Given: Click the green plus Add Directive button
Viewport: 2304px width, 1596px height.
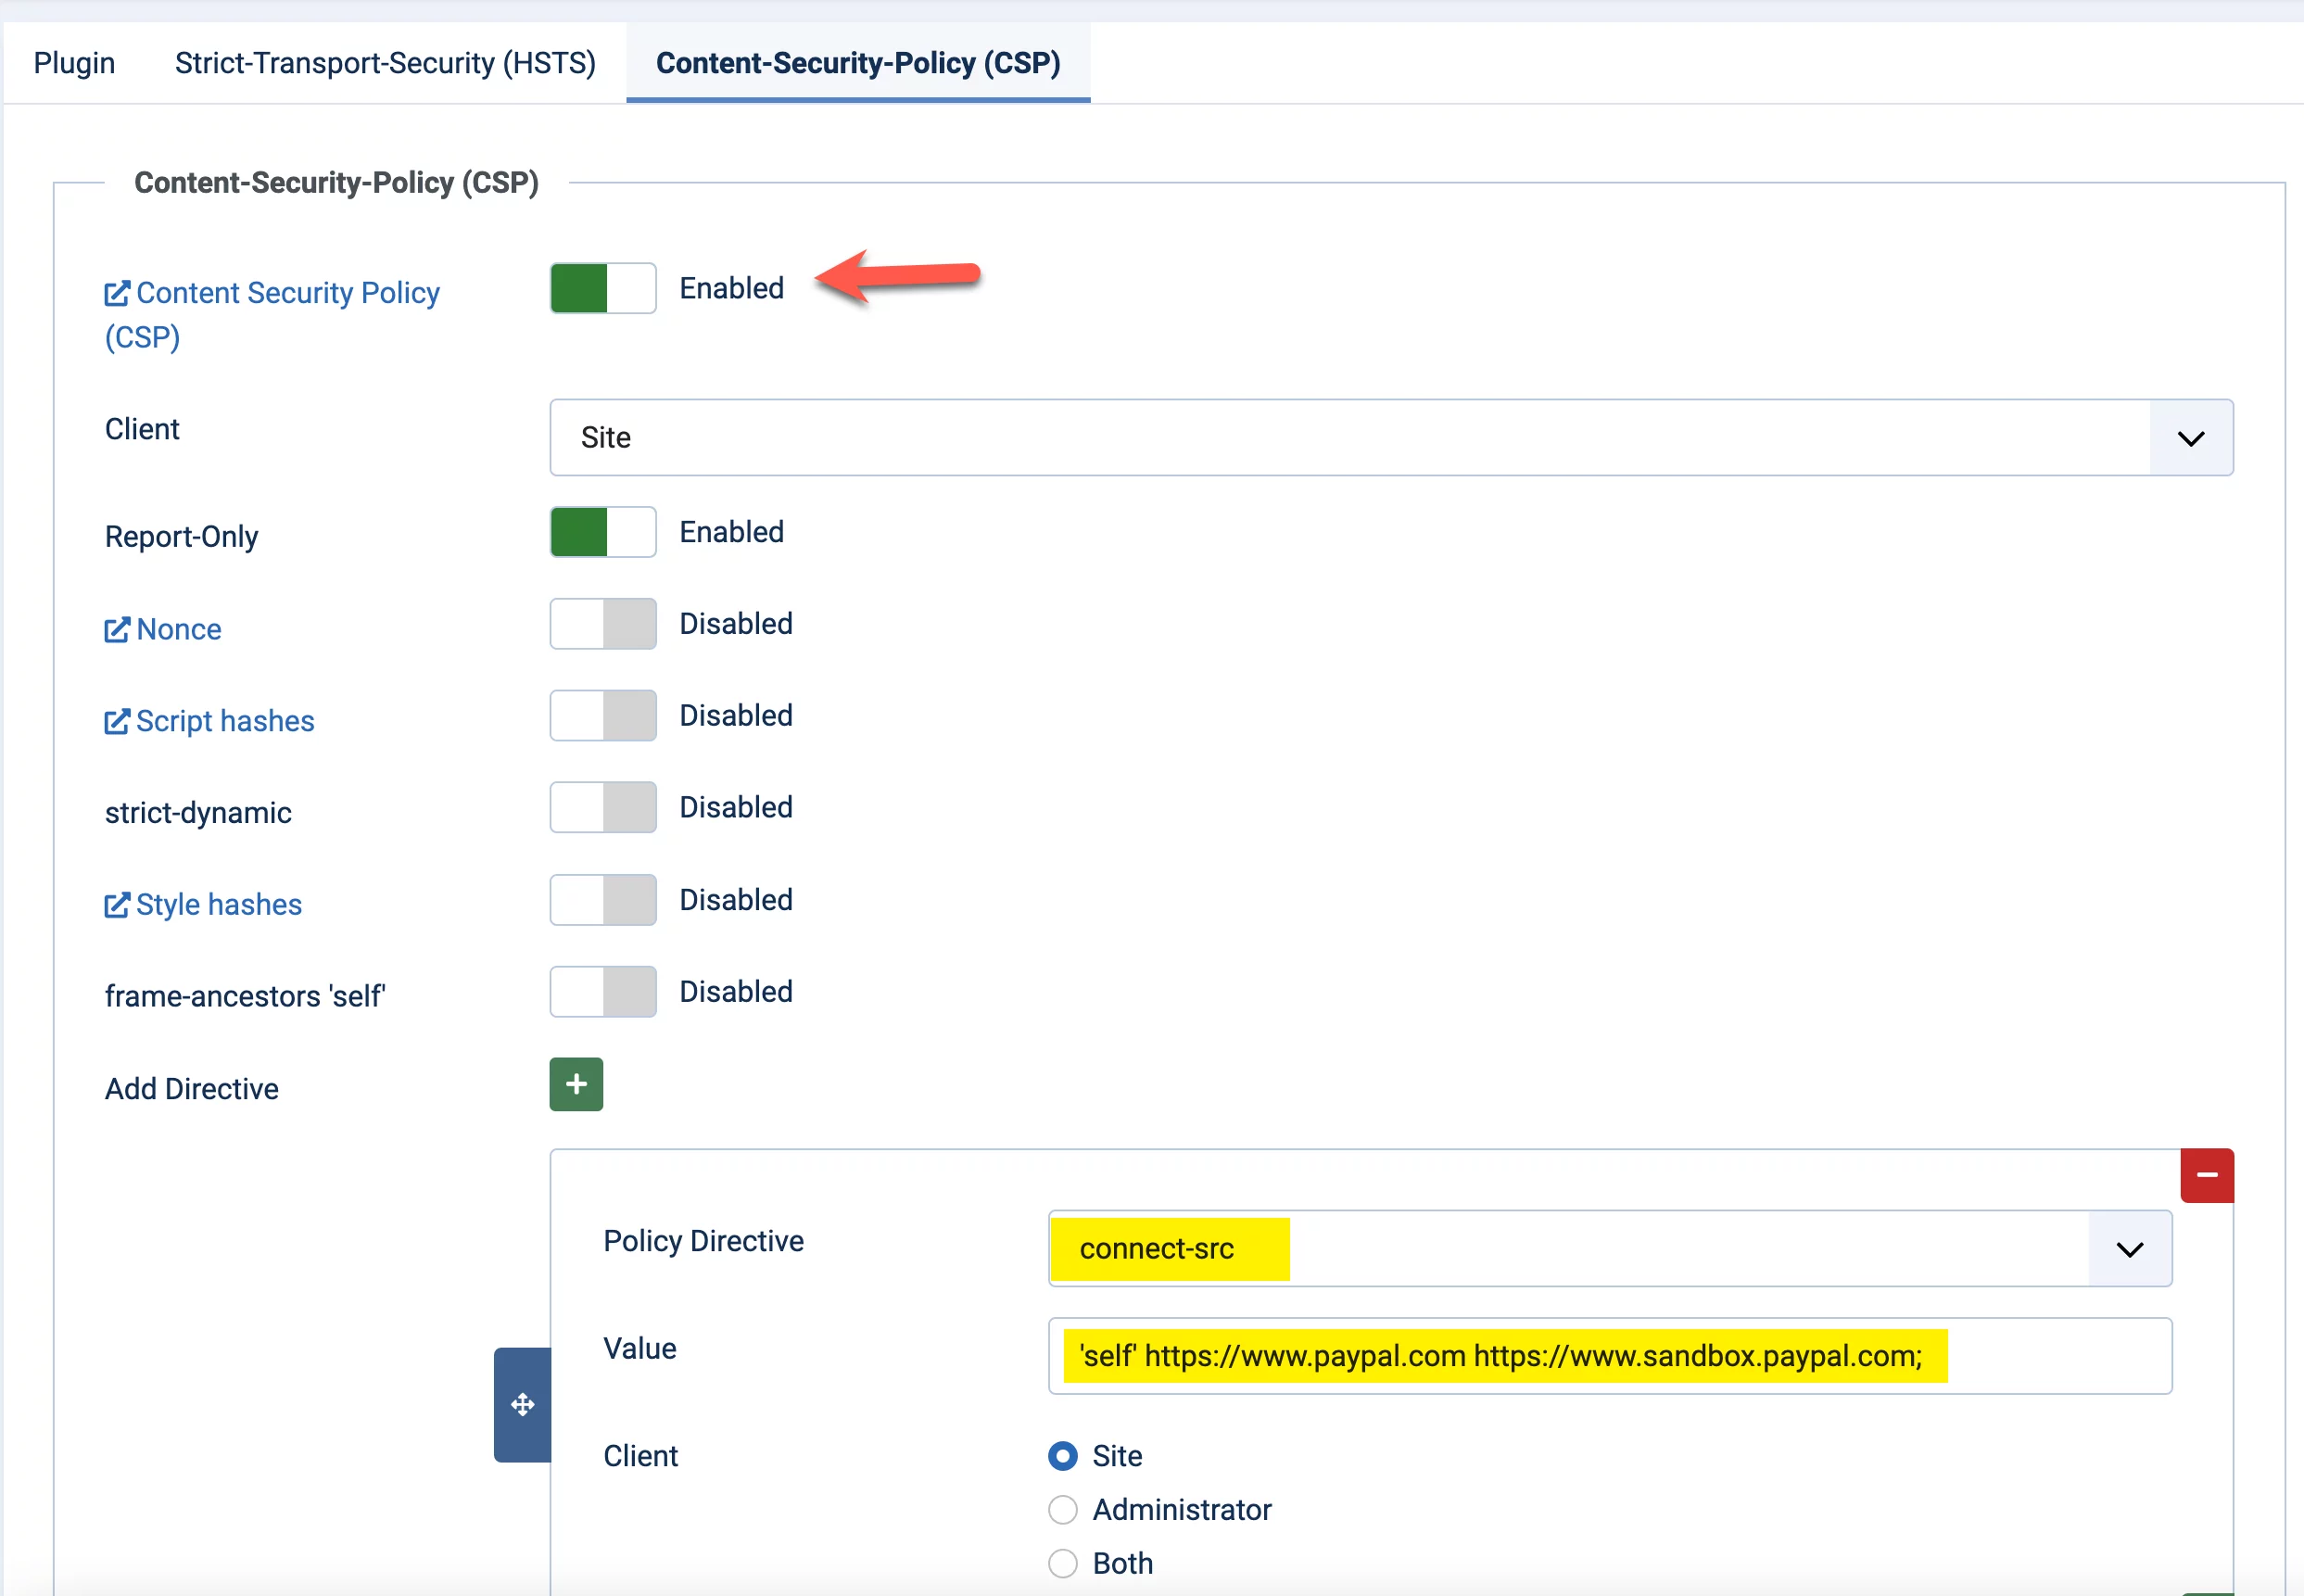Looking at the screenshot, I should [576, 1084].
